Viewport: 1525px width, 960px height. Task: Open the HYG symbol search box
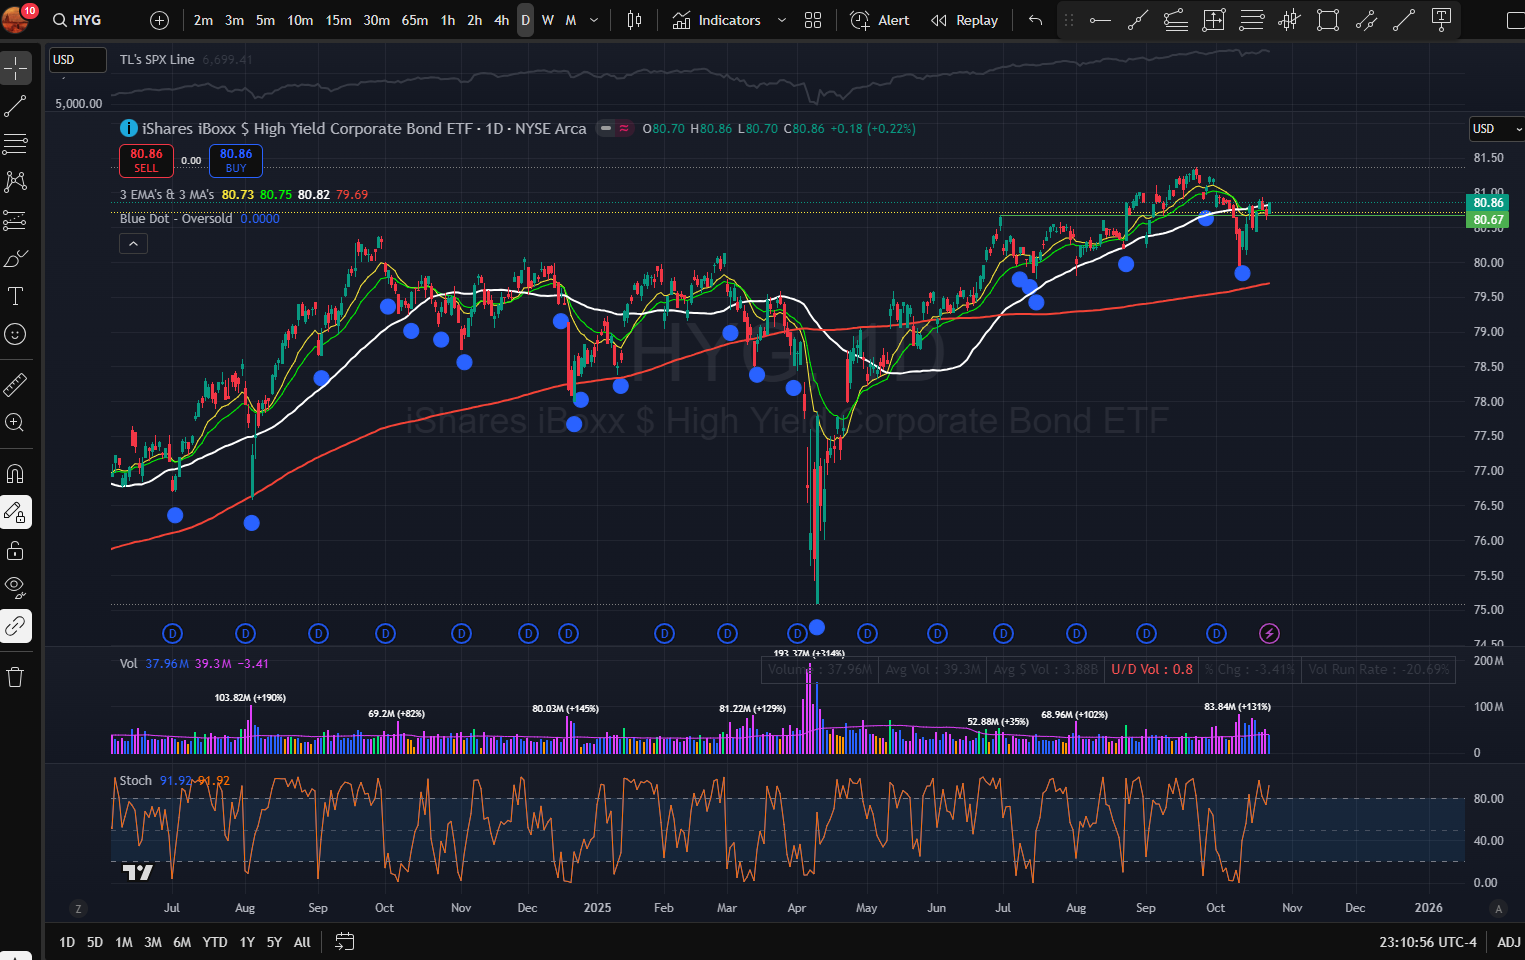tap(78, 20)
